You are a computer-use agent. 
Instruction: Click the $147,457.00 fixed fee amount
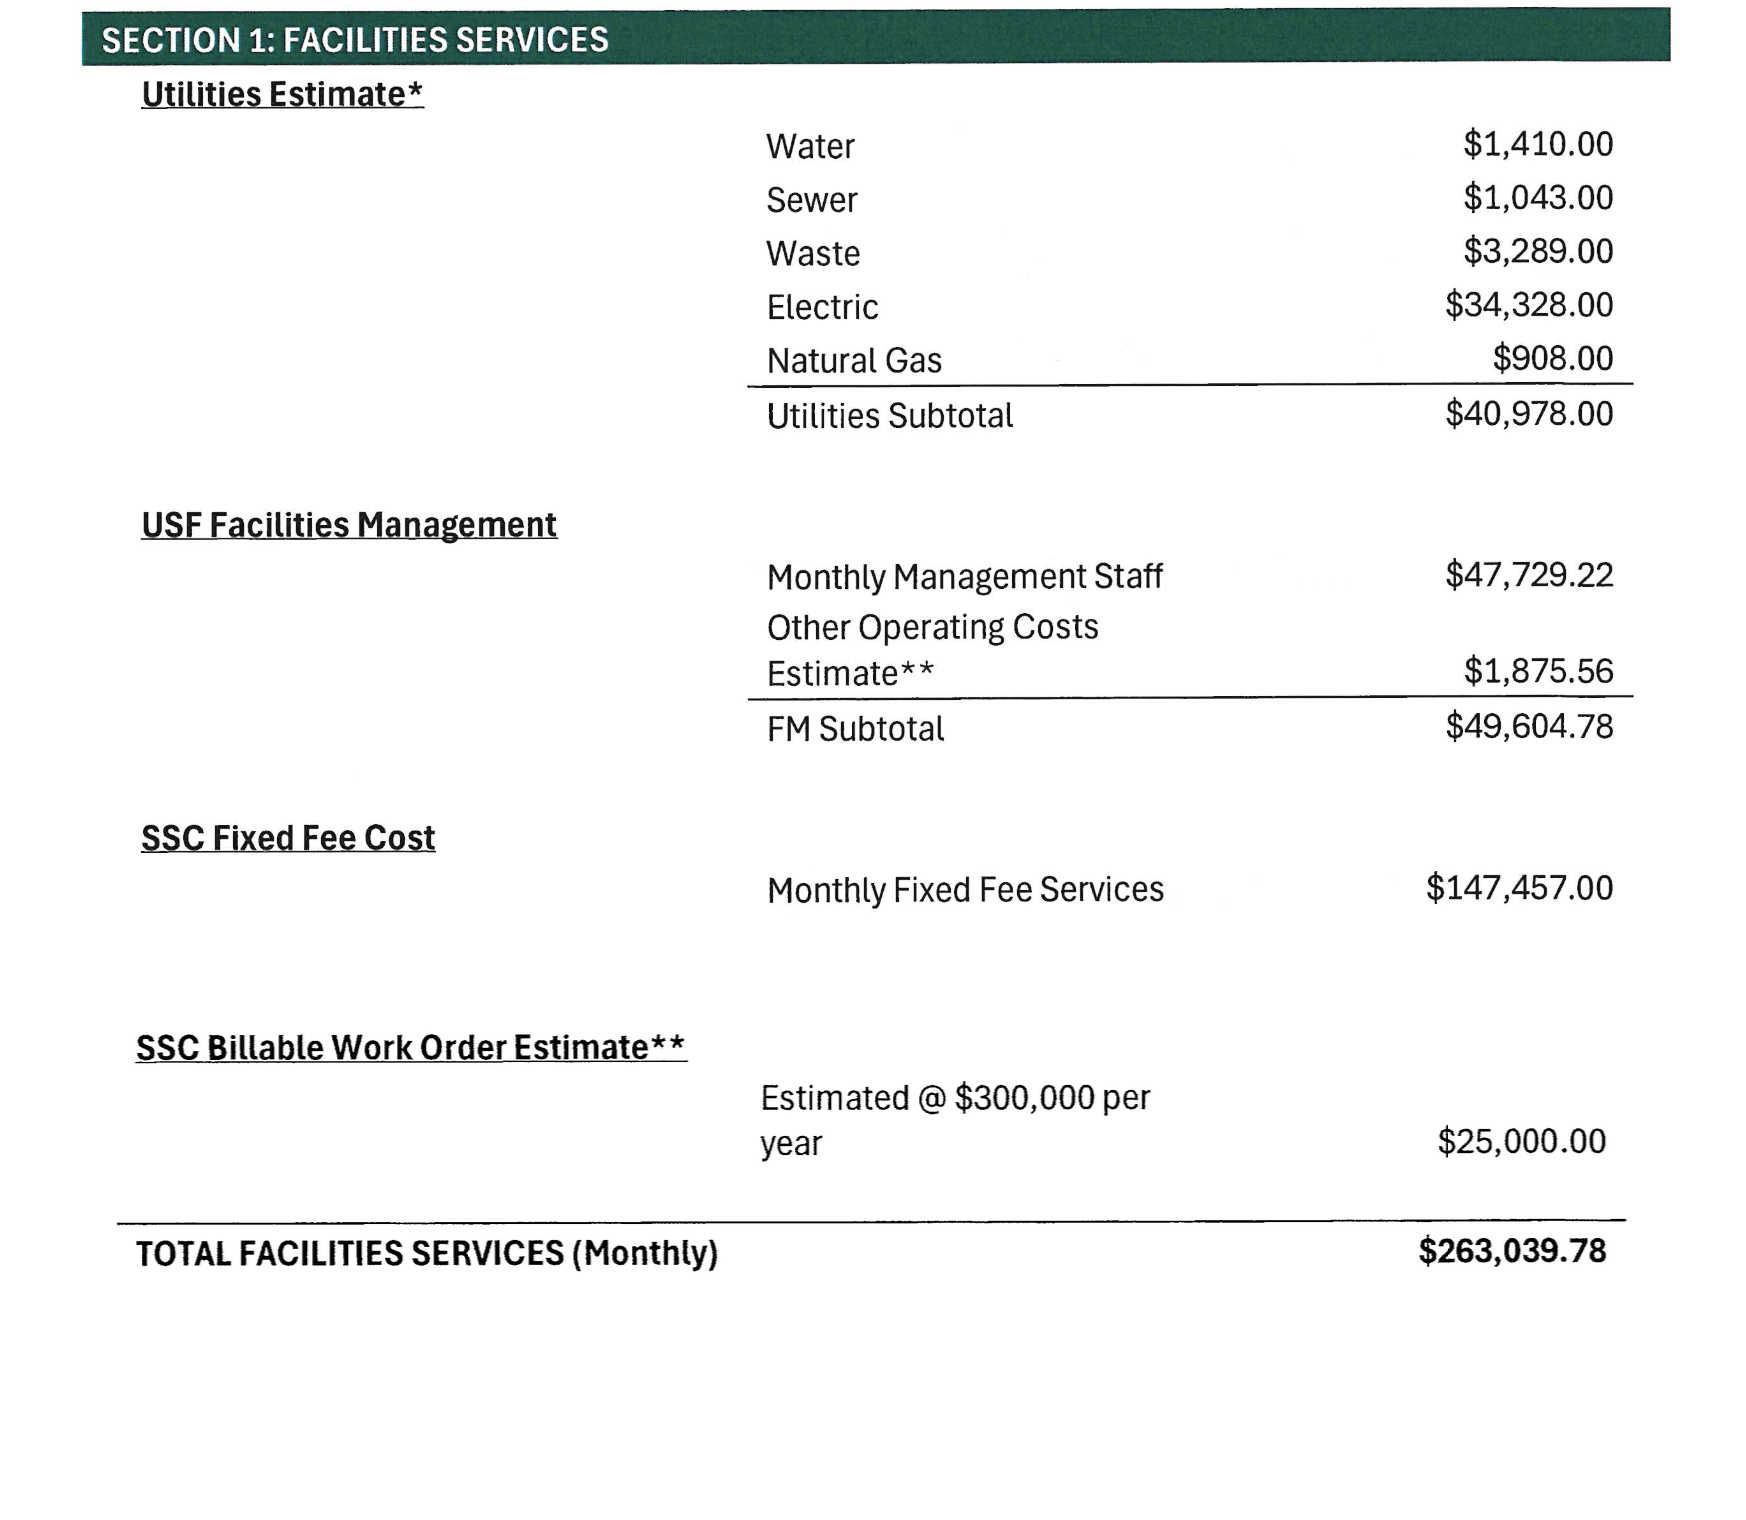[1519, 888]
